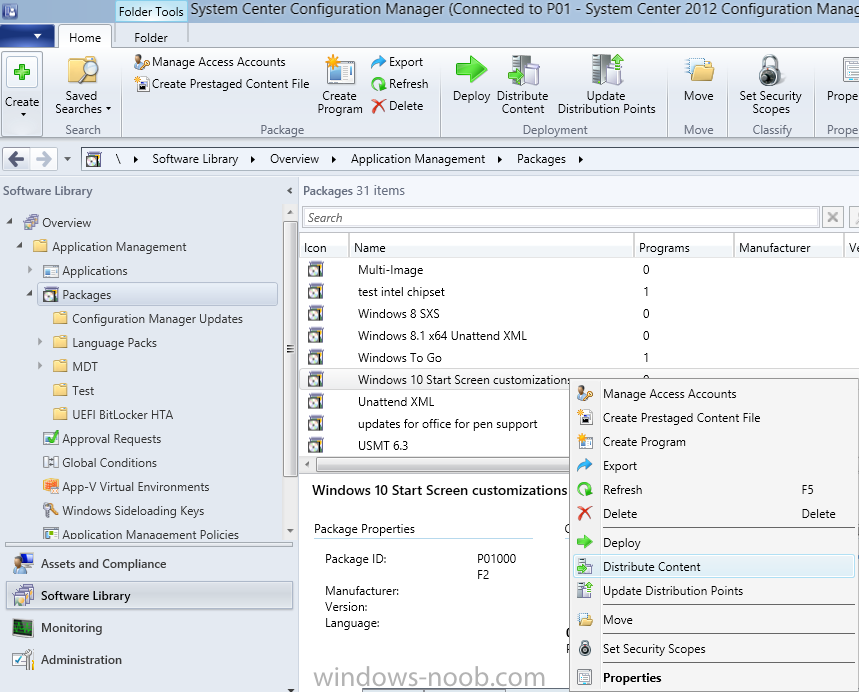This screenshot has height=692, width=859.
Task: Click the Set Security Scopes padlock icon
Action: [x=770, y=70]
